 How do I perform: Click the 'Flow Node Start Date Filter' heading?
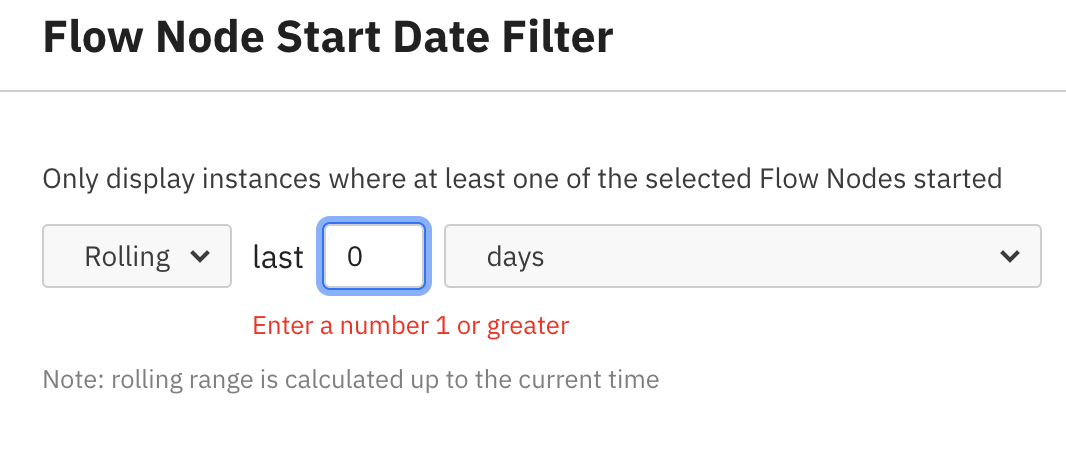[327, 38]
